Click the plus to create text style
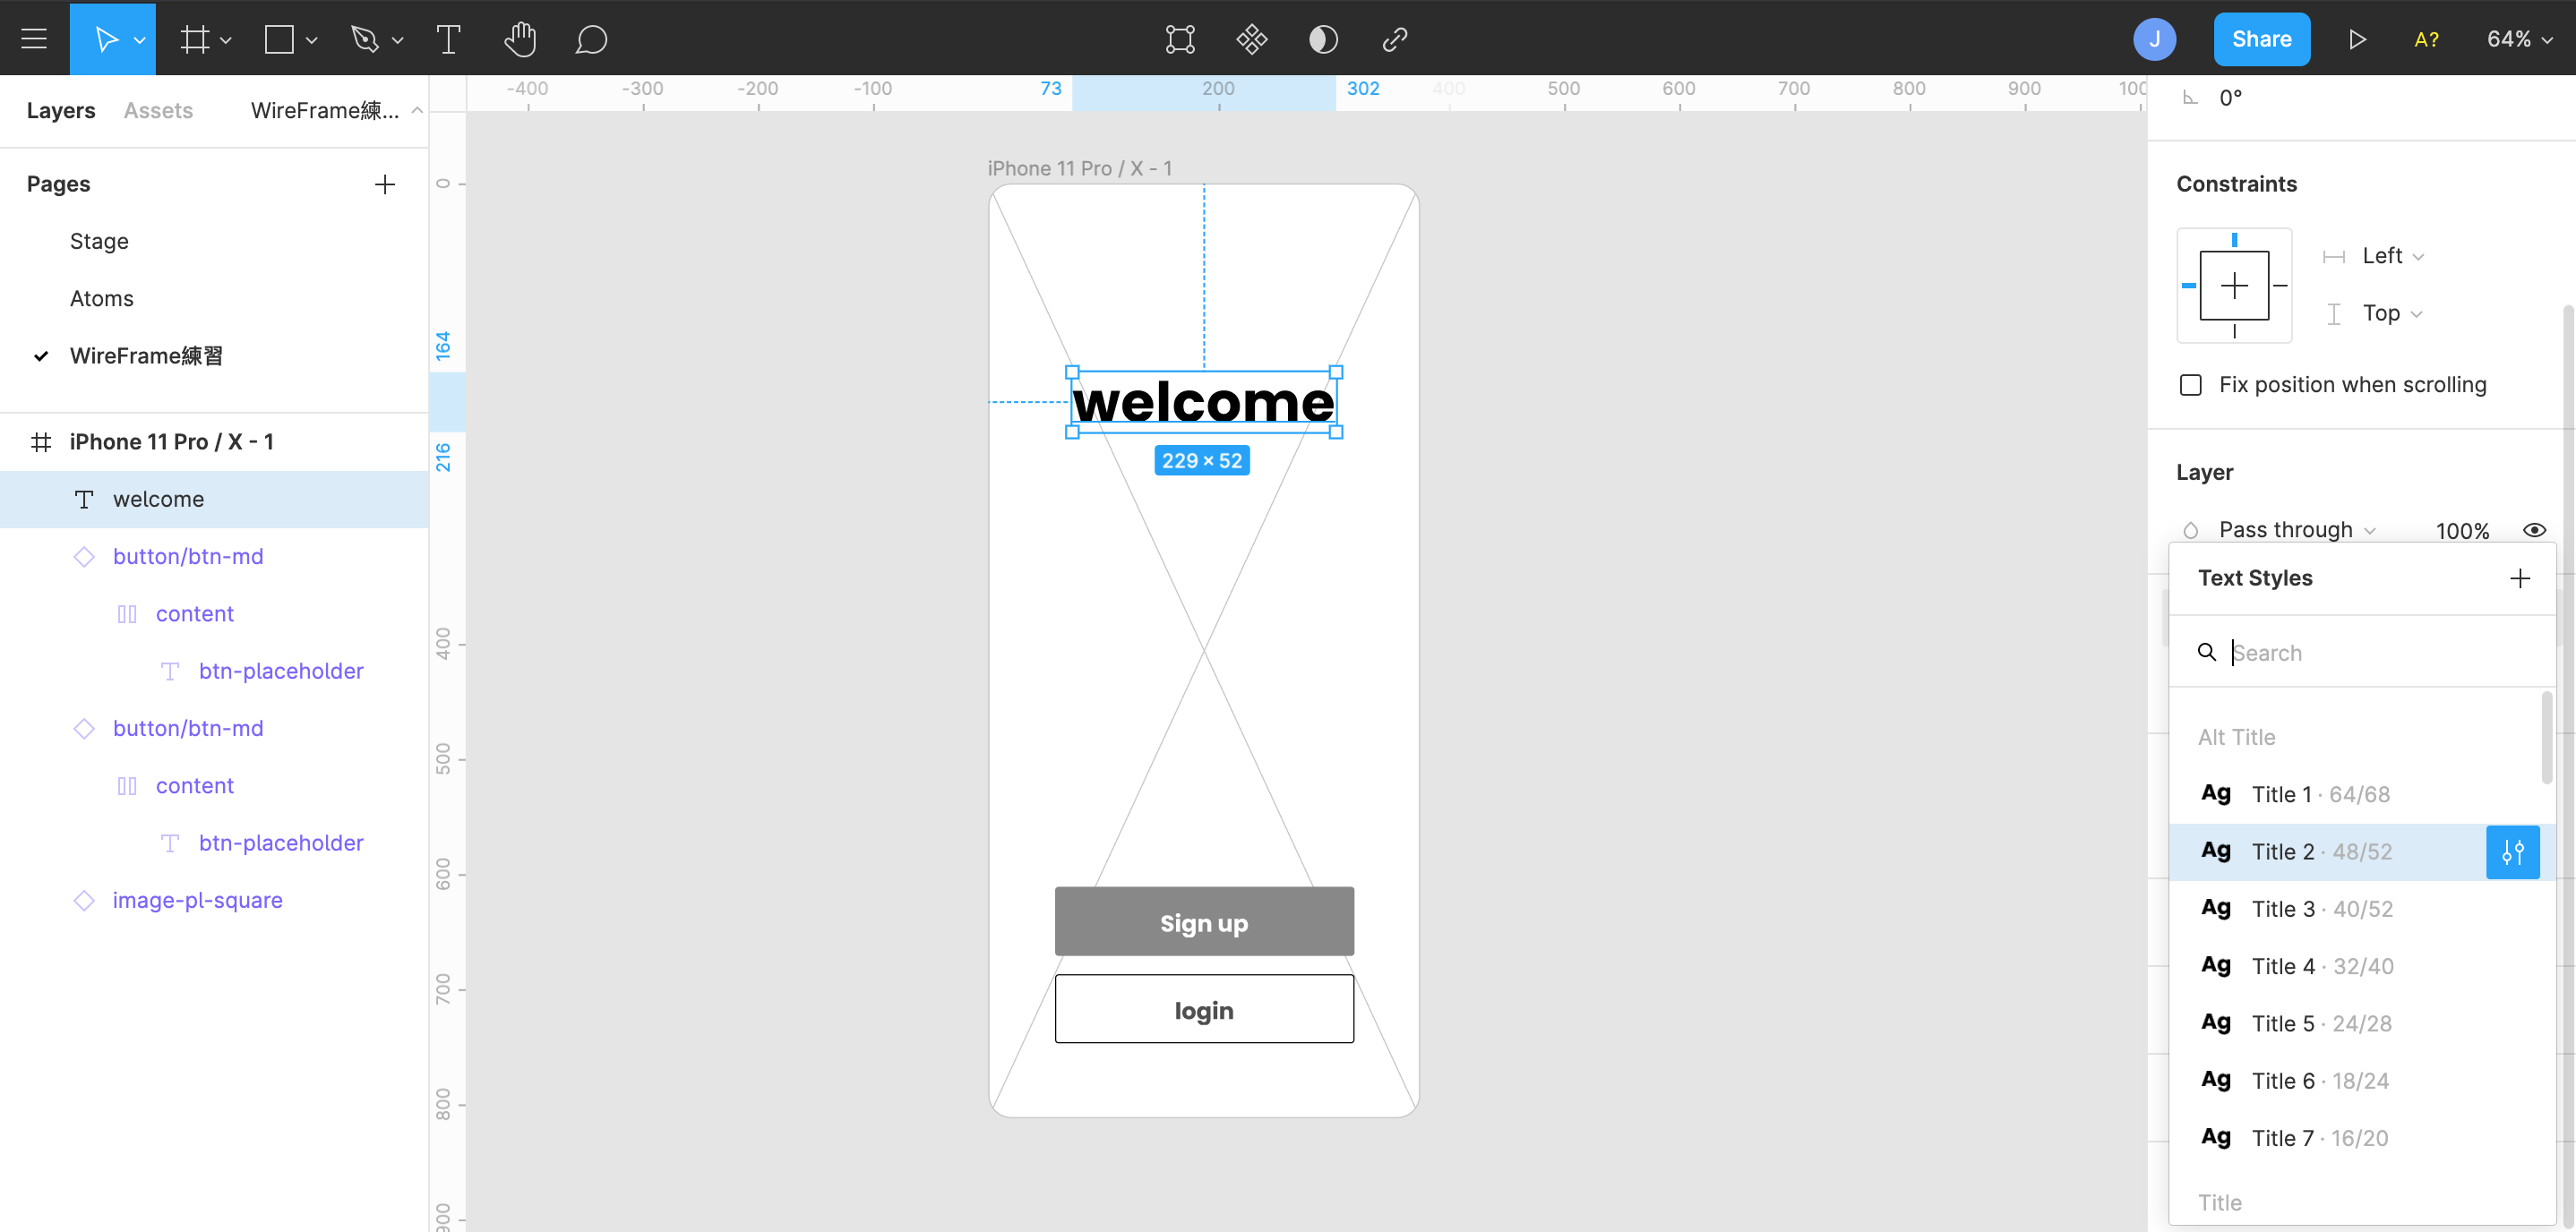Image resolution: width=2576 pixels, height=1232 pixels. 2519,578
